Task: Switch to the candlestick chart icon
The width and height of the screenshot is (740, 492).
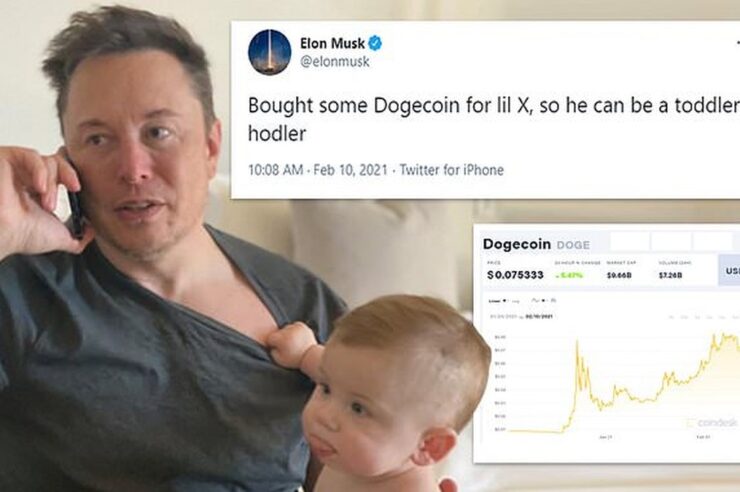Action: 554,300
